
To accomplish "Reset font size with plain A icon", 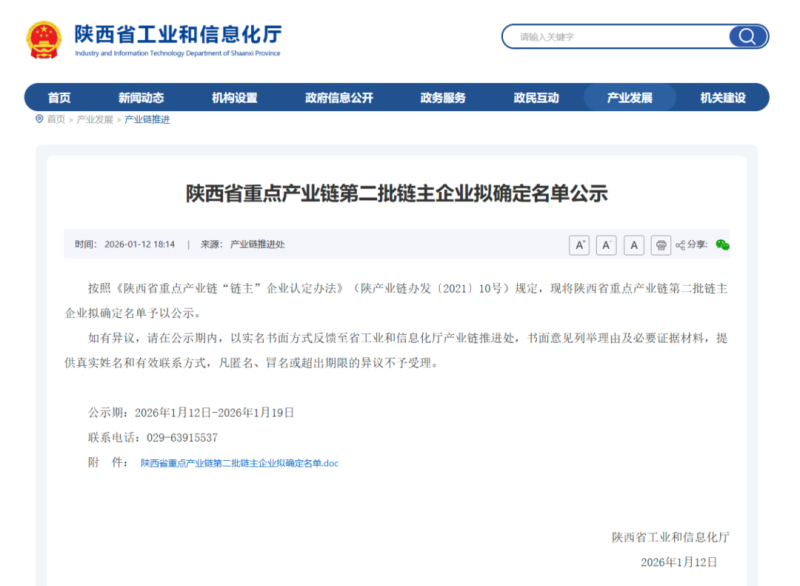I will pyautogui.click(x=633, y=245).
